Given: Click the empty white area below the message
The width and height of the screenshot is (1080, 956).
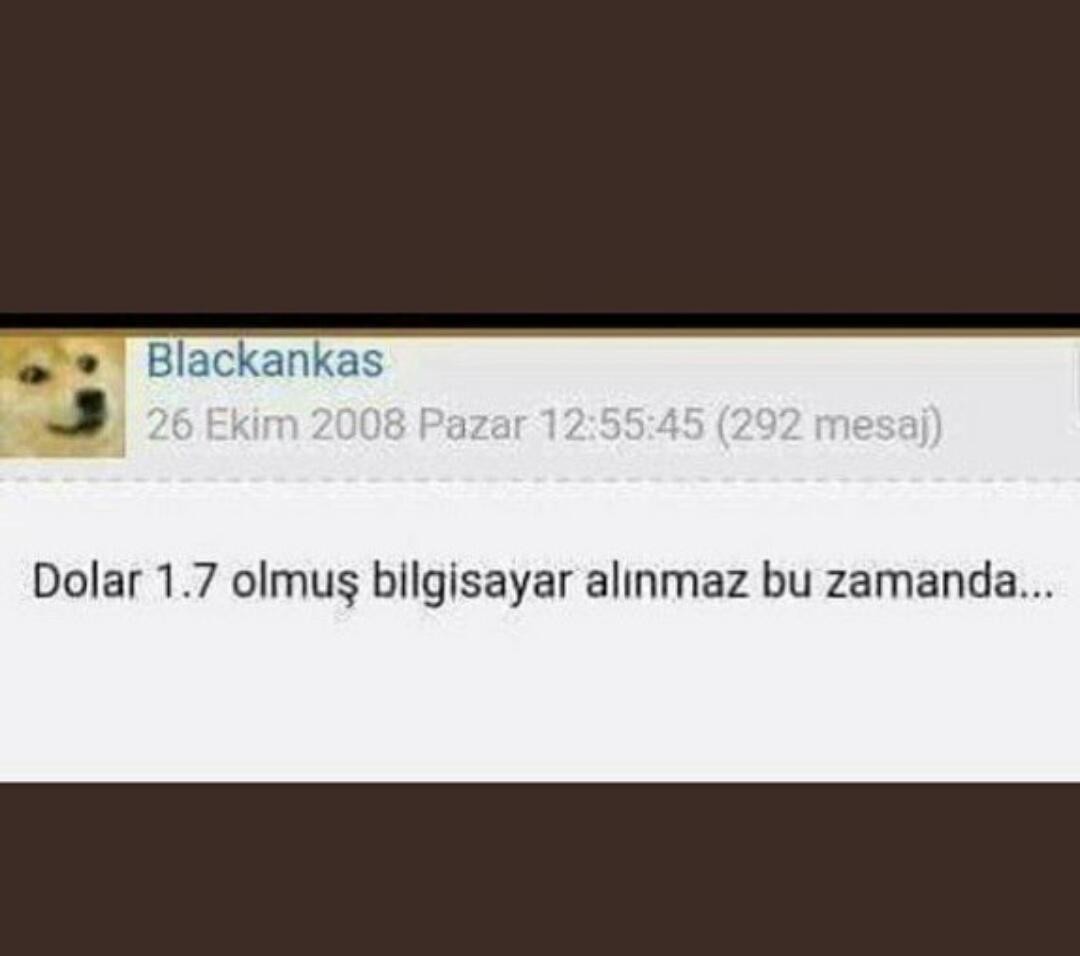Looking at the screenshot, I should [x=540, y=696].
